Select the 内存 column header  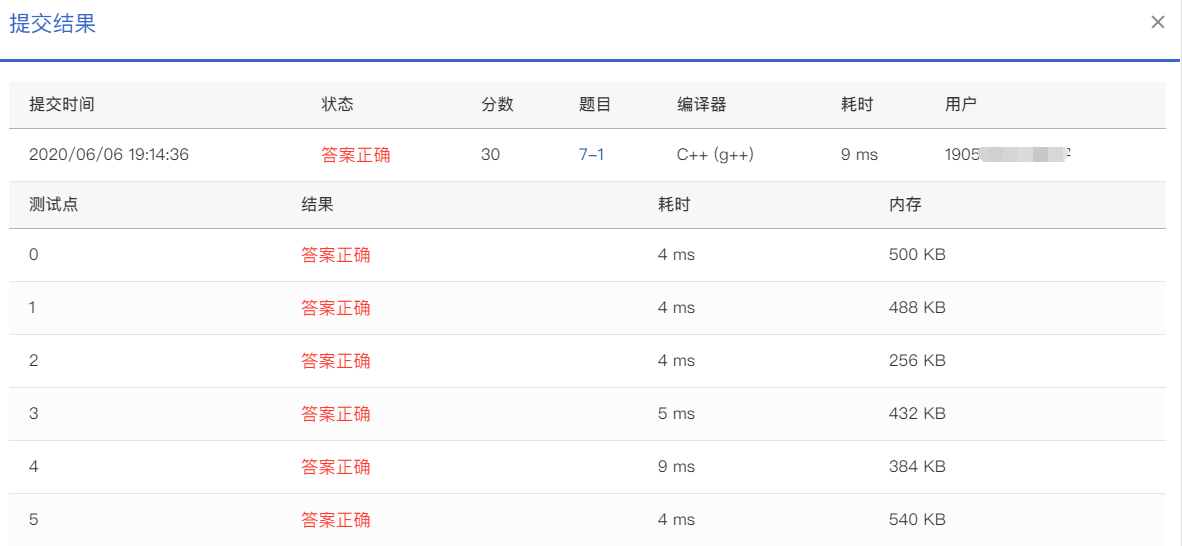point(906,204)
